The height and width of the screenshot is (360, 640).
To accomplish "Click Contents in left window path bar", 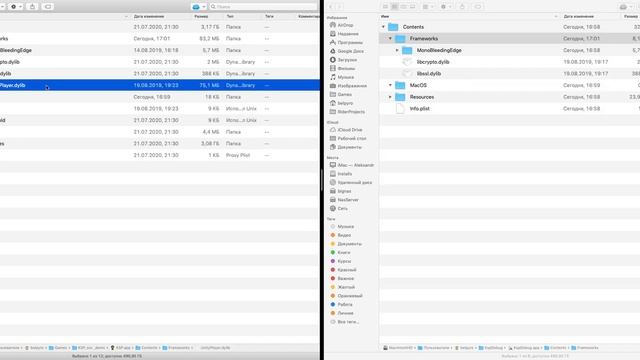I will [146, 348].
